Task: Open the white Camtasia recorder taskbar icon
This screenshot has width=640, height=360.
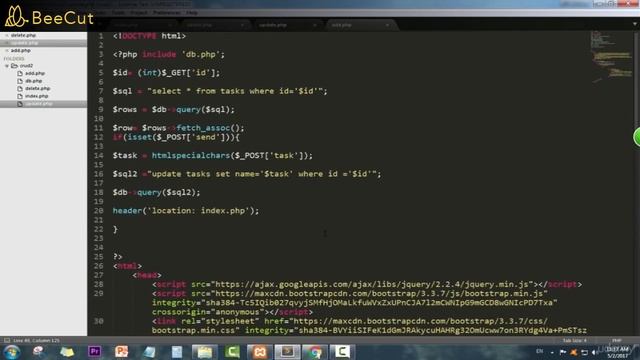Action: pos(342,351)
